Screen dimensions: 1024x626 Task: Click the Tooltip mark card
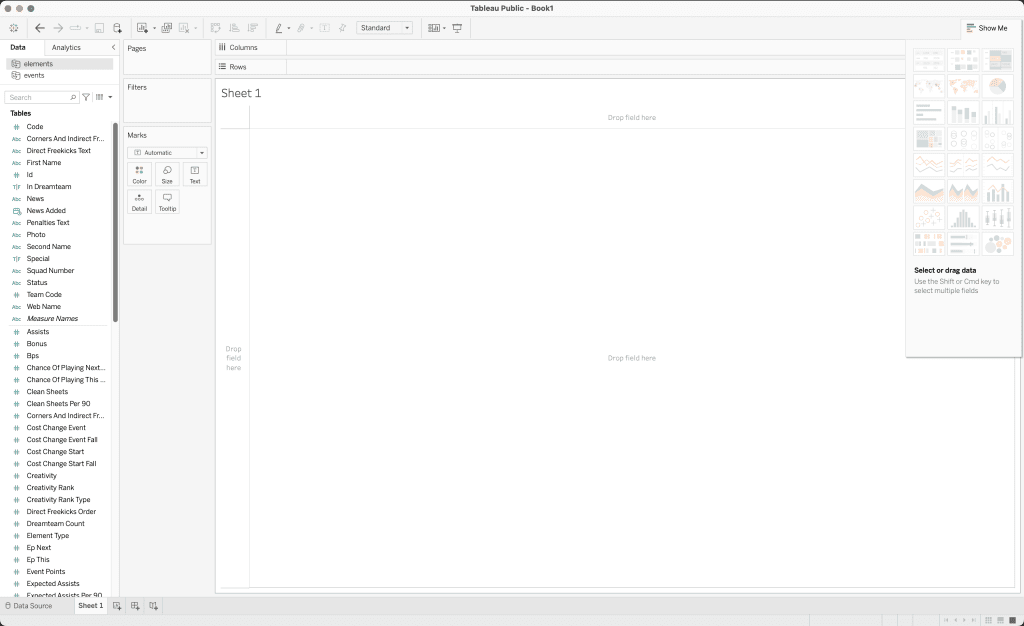point(167,202)
